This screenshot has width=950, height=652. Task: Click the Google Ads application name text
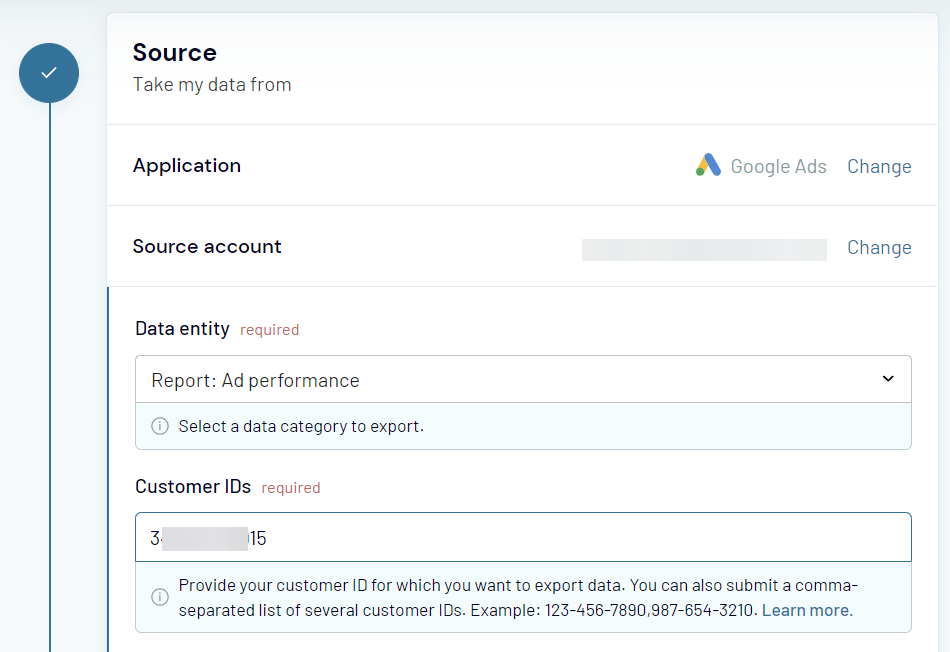(779, 166)
